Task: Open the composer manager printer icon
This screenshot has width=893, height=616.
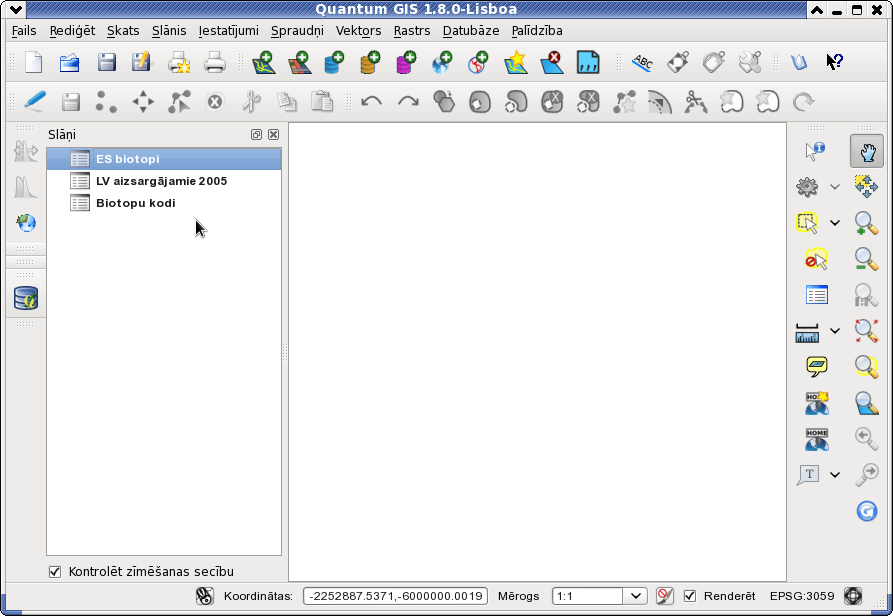Action: (215, 61)
